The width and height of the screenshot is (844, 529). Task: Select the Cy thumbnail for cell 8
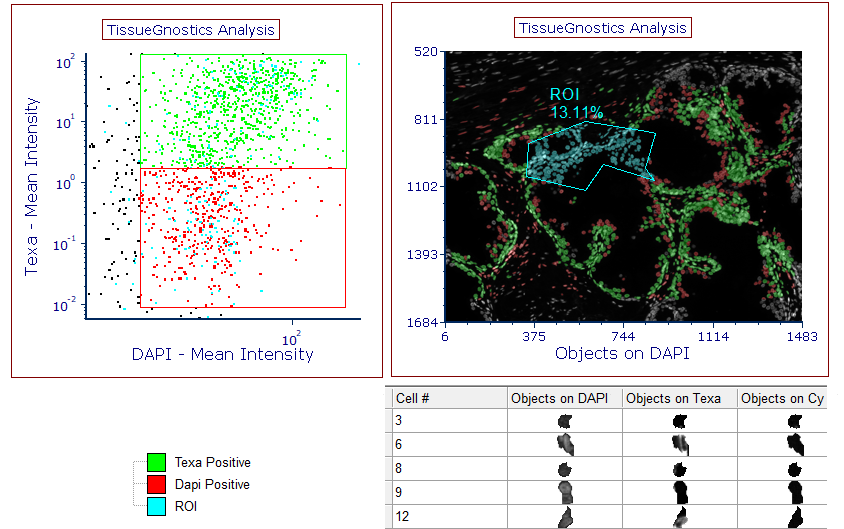[x=794, y=468]
